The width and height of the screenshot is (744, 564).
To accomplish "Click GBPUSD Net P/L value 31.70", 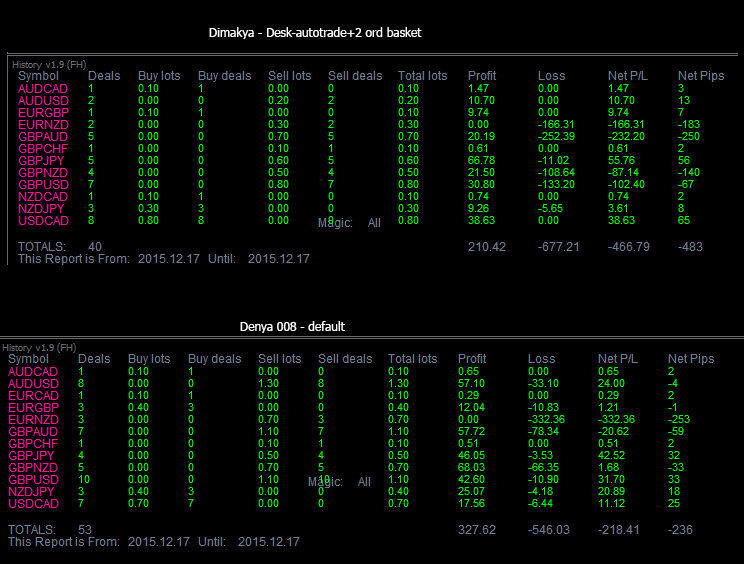I will point(611,480).
